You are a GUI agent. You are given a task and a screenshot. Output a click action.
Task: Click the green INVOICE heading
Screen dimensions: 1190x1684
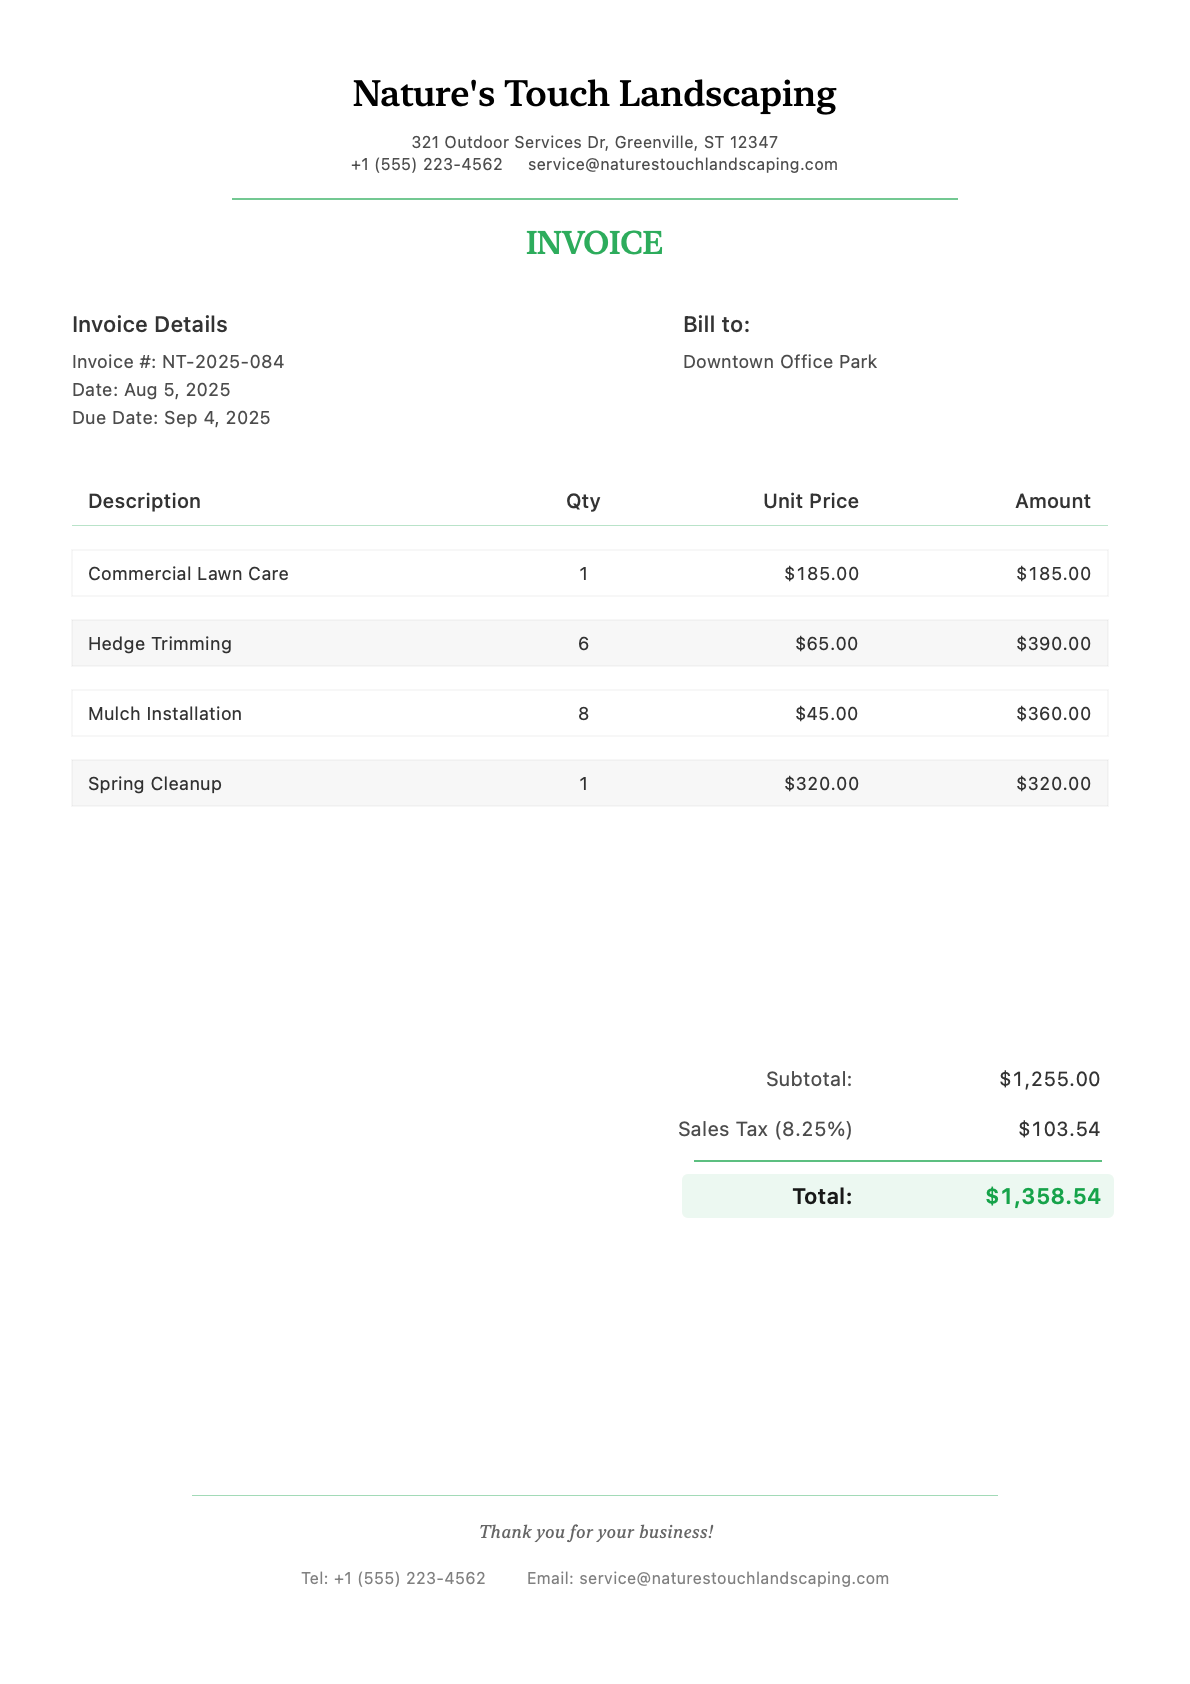tap(595, 243)
